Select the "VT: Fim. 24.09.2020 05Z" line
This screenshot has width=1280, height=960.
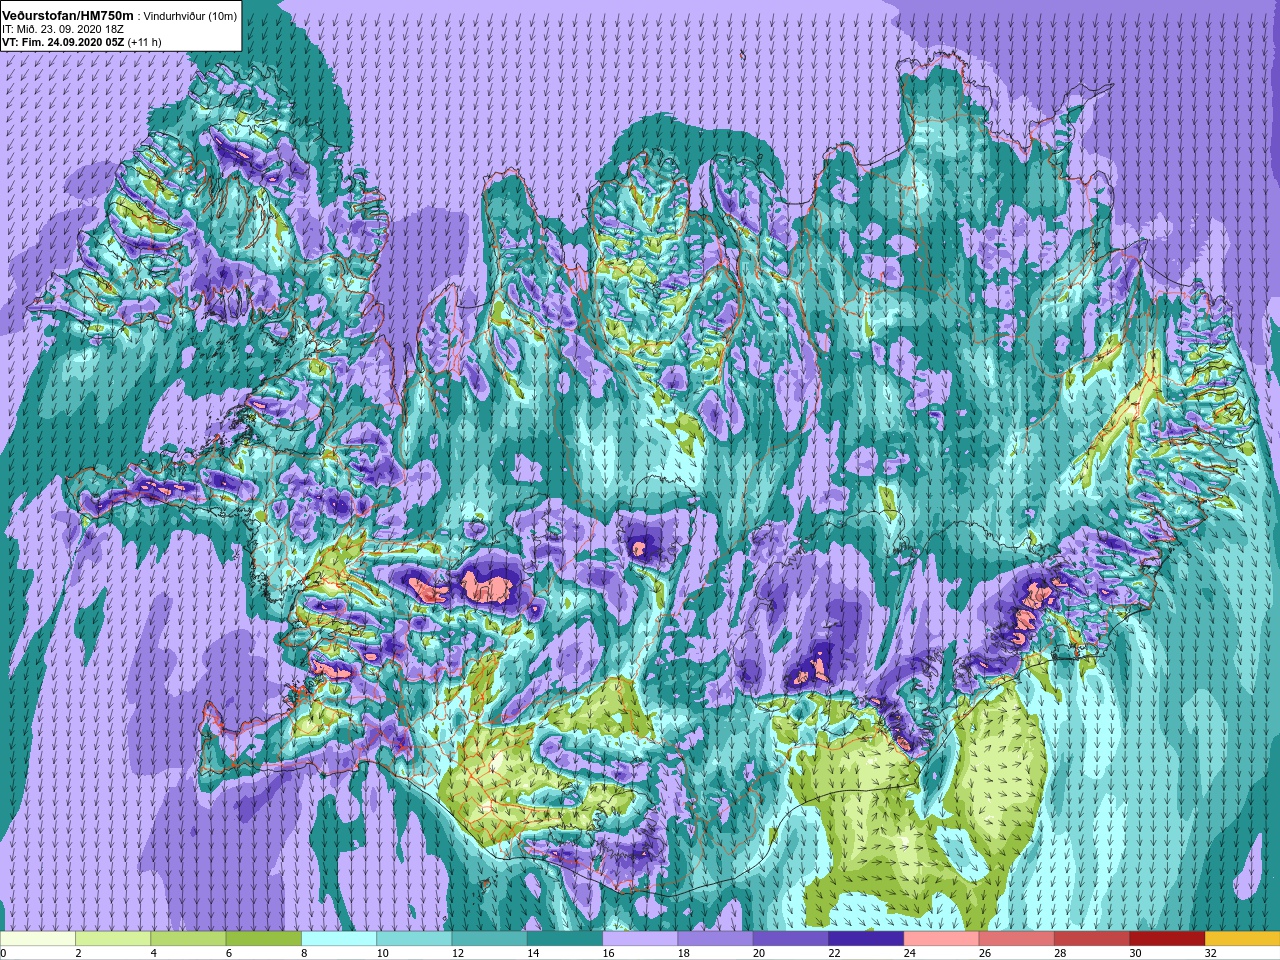[64, 42]
